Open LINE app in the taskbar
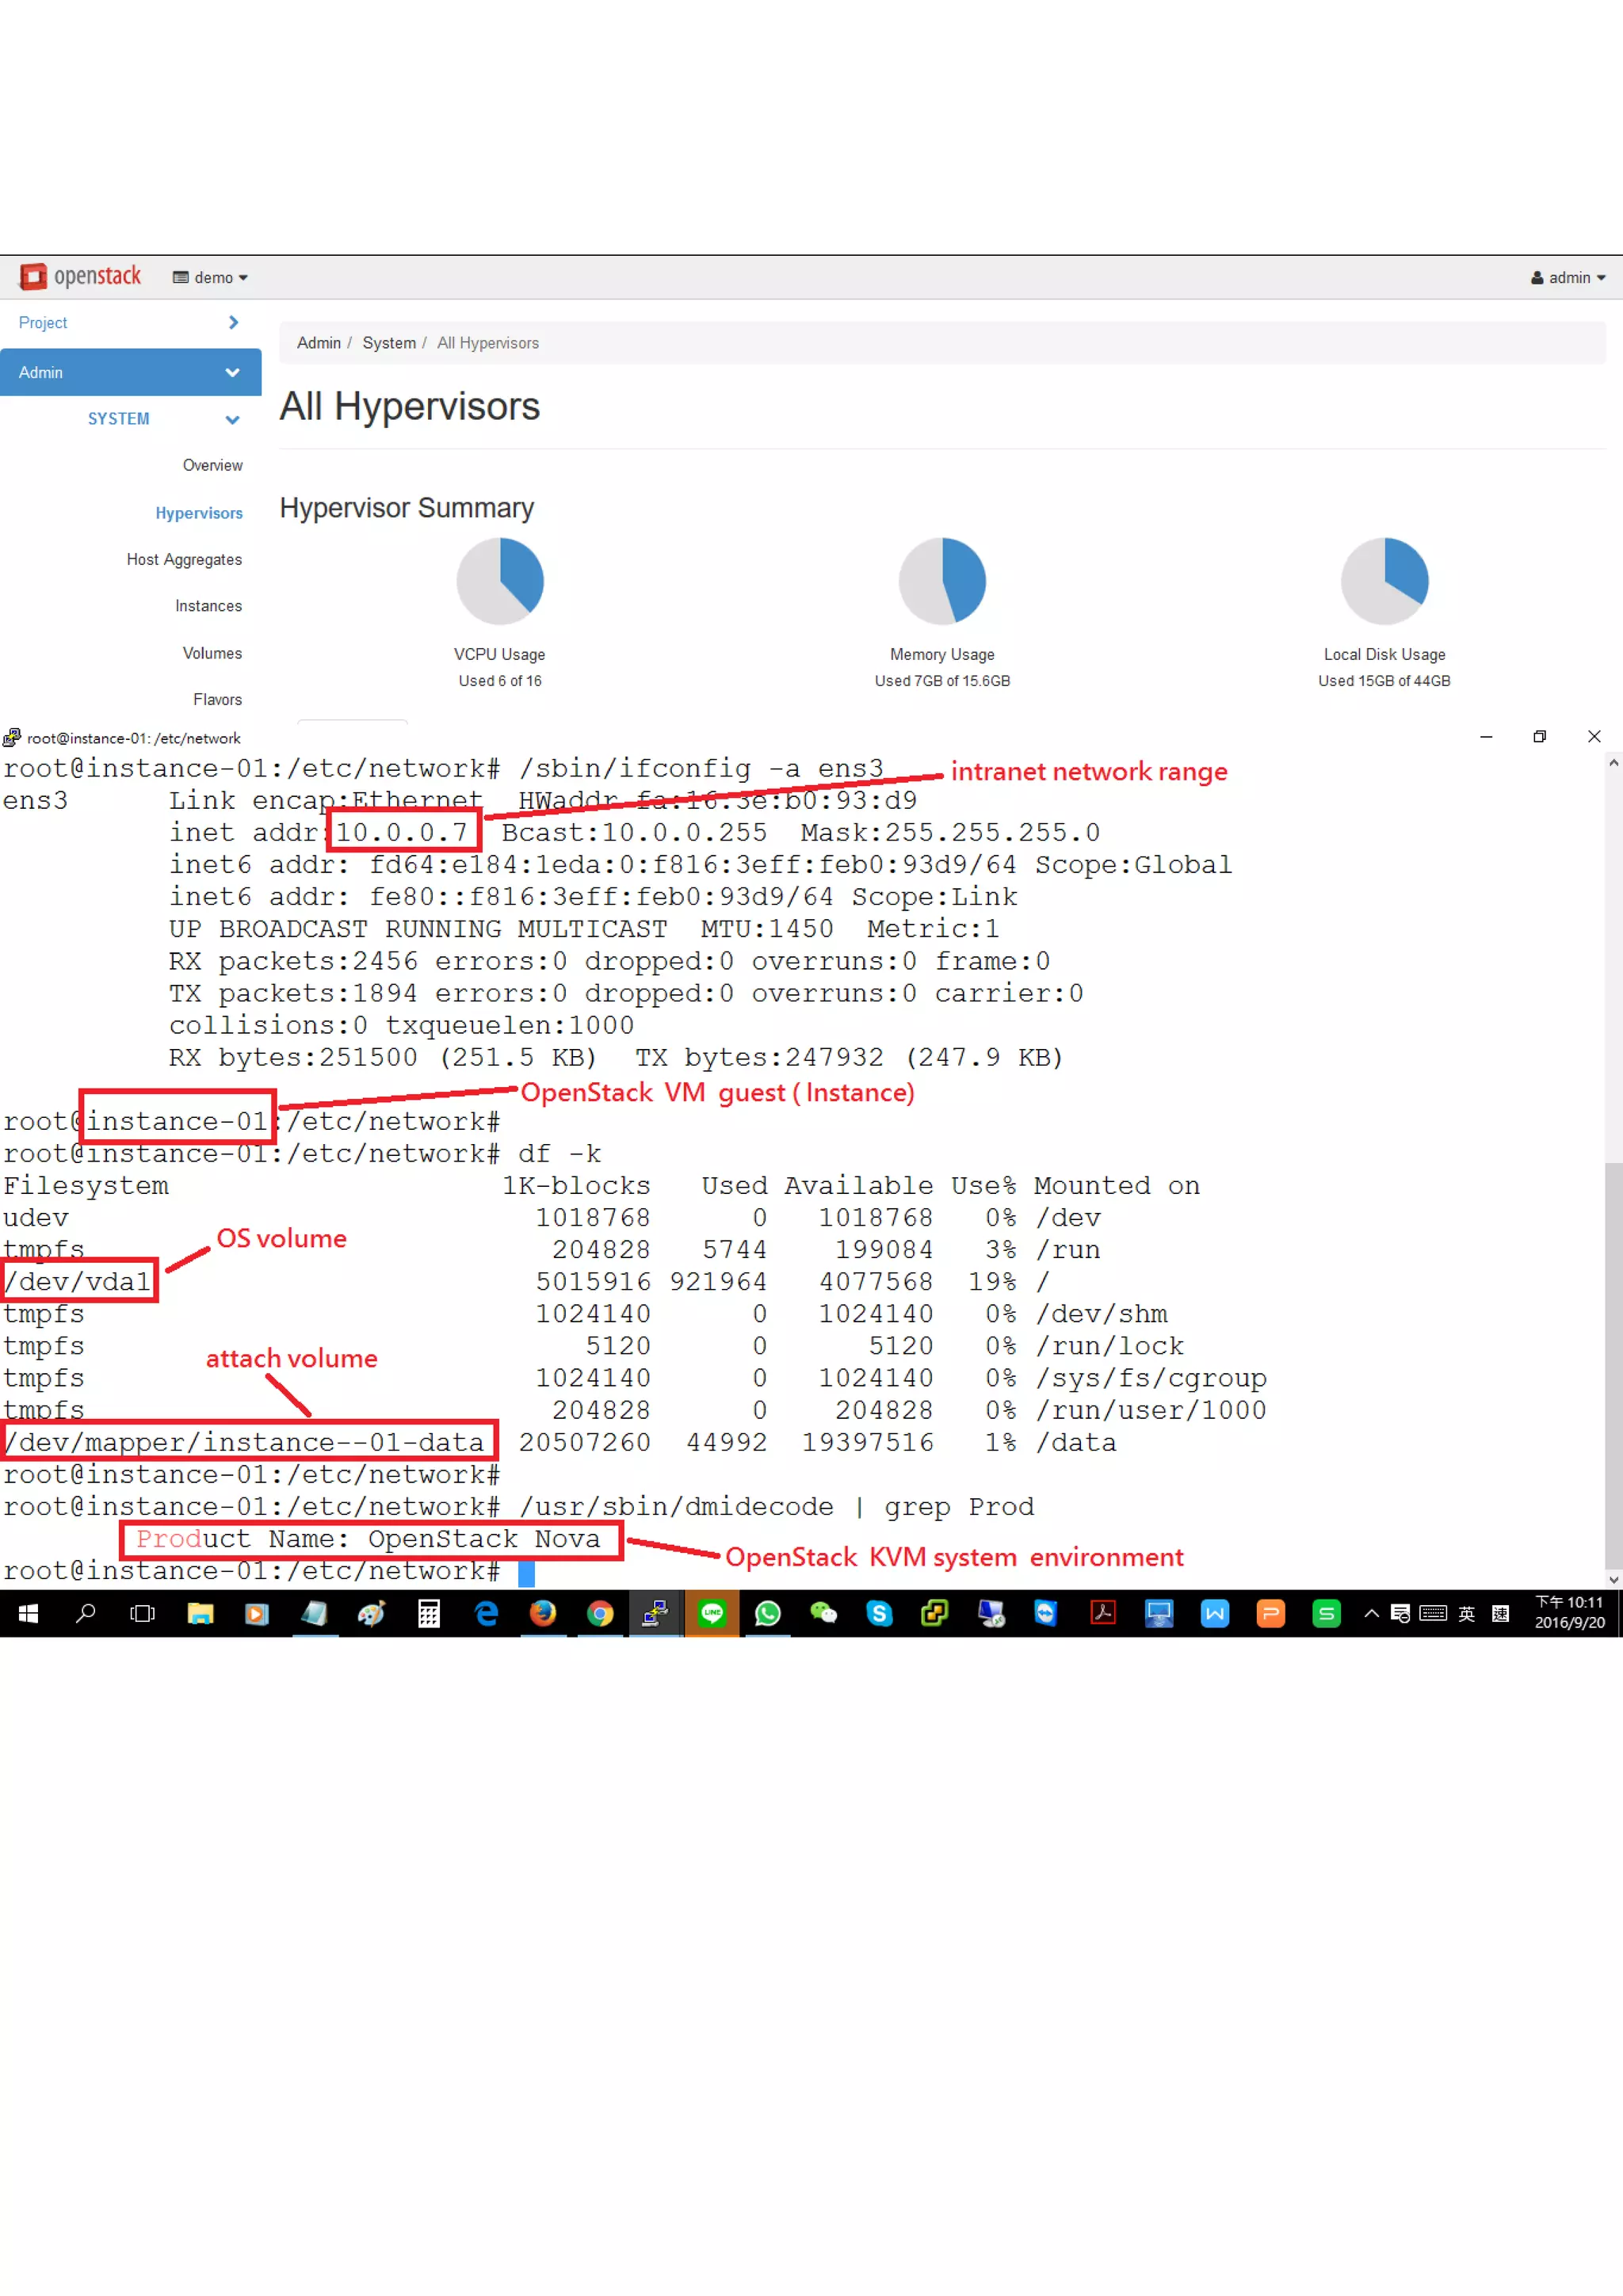This screenshot has width=1623, height=2296. (x=712, y=1613)
